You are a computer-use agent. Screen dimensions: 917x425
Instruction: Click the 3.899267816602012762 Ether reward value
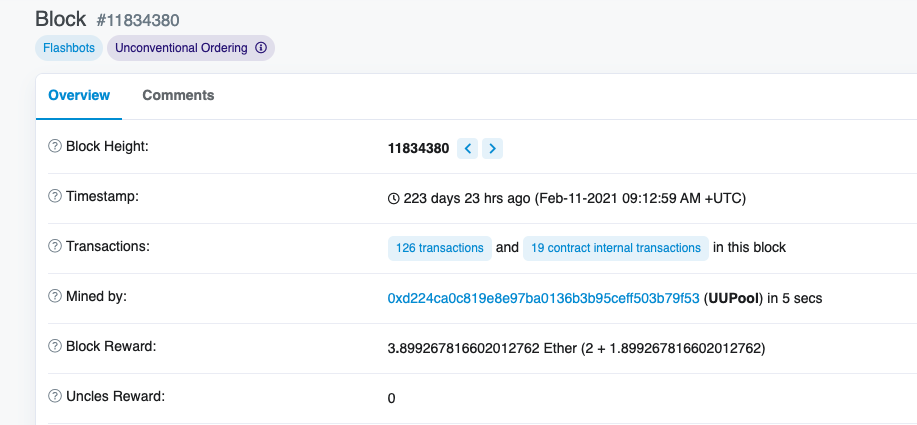tap(463, 348)
